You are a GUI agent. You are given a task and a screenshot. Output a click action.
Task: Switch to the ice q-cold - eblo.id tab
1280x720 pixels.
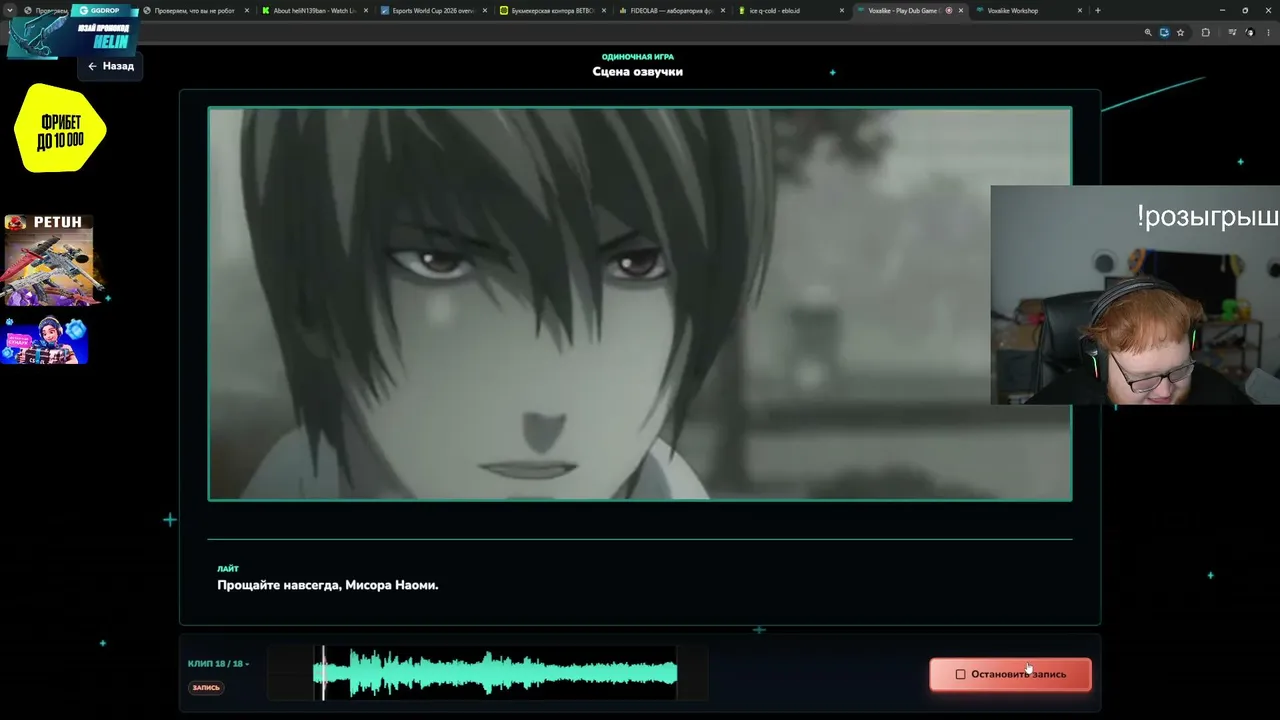[x=790, y=11]
